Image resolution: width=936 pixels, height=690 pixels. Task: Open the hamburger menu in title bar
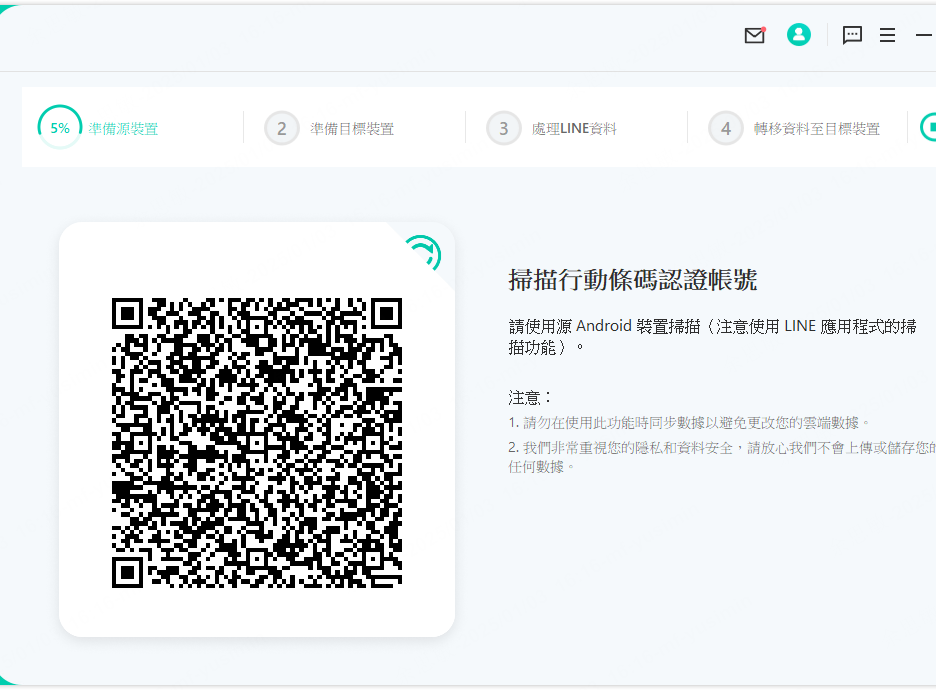887,35
